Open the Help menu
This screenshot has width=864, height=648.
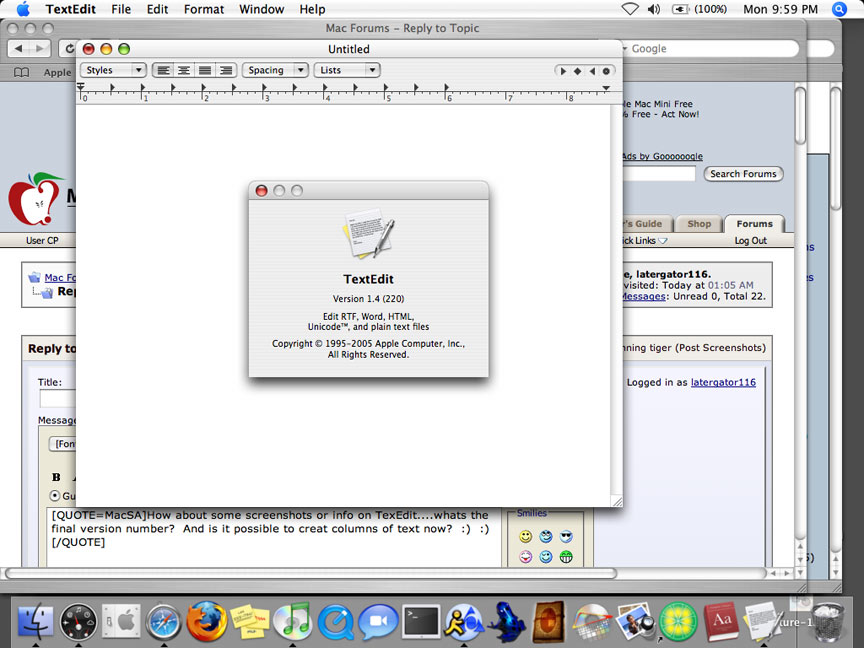pyautogui.click(x=312, y=9)
